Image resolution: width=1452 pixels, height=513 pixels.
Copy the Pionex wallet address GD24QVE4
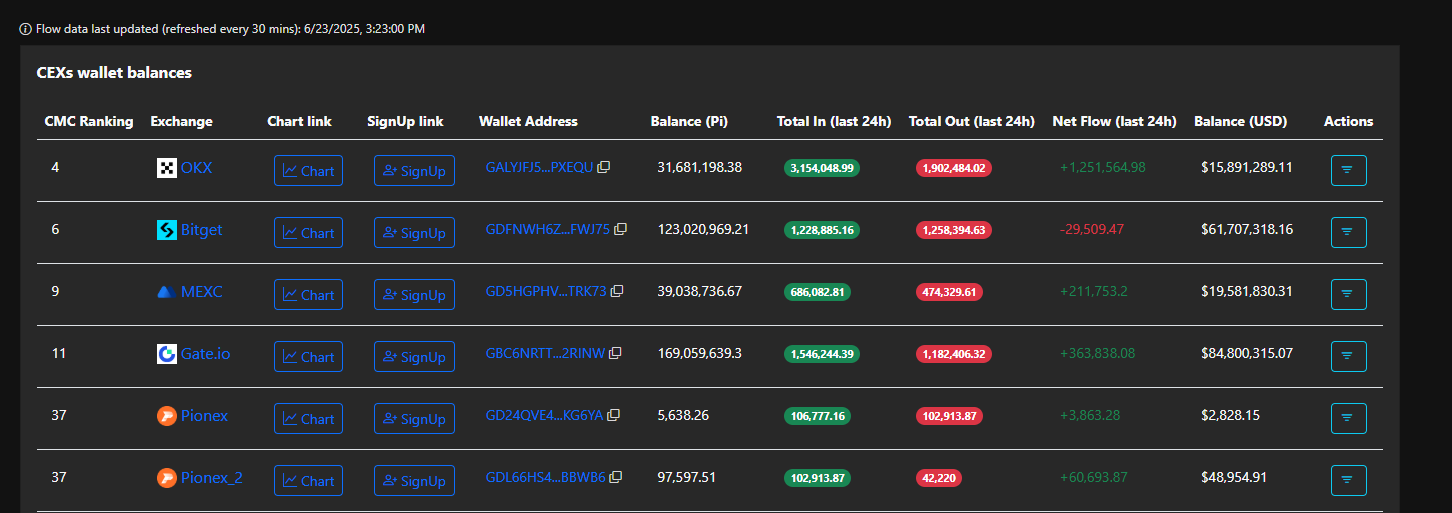[613, 415]
